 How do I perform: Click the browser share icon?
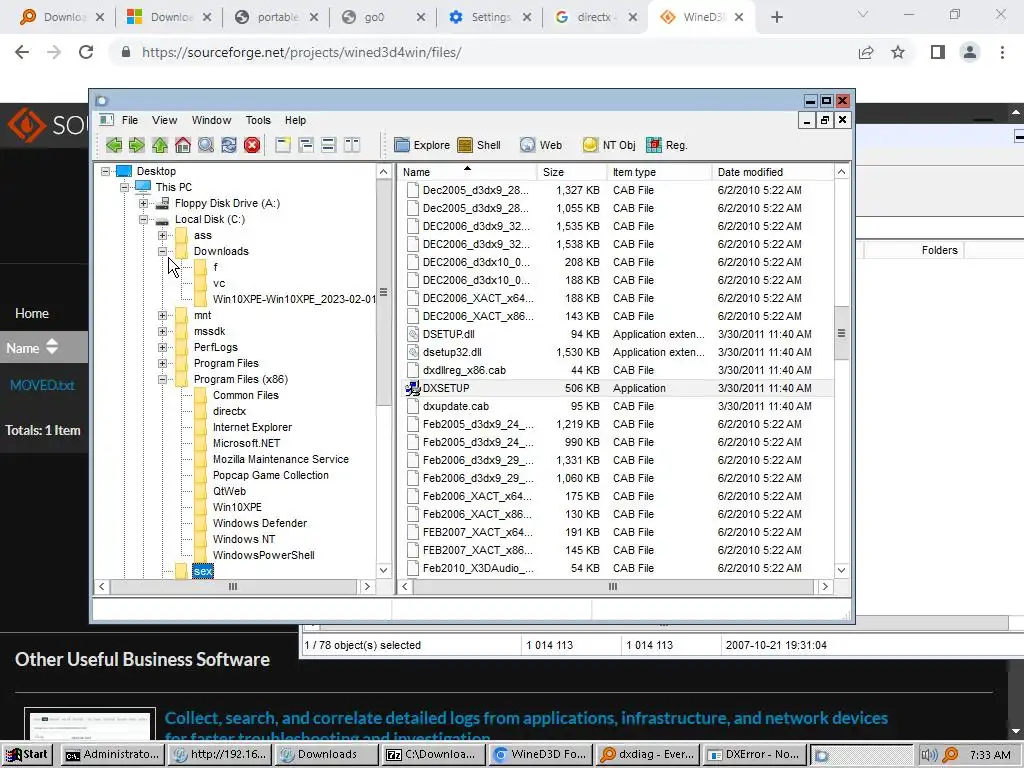[x=866, y=52]
